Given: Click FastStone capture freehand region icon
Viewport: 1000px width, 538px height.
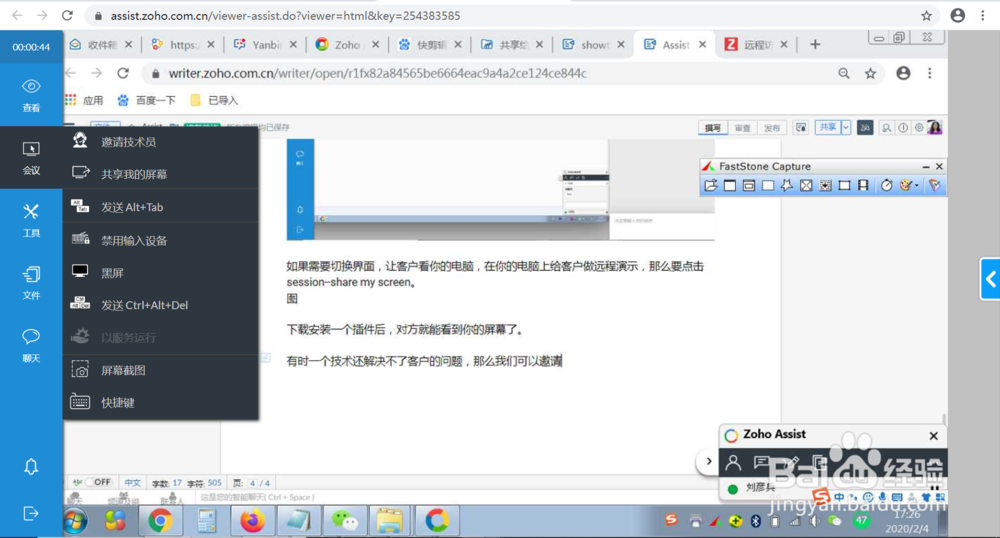Looking at the screenshot, I should pos(787,185).
